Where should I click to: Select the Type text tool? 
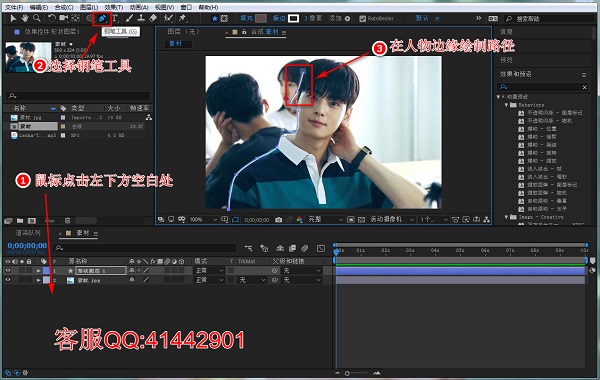(115, 18)
